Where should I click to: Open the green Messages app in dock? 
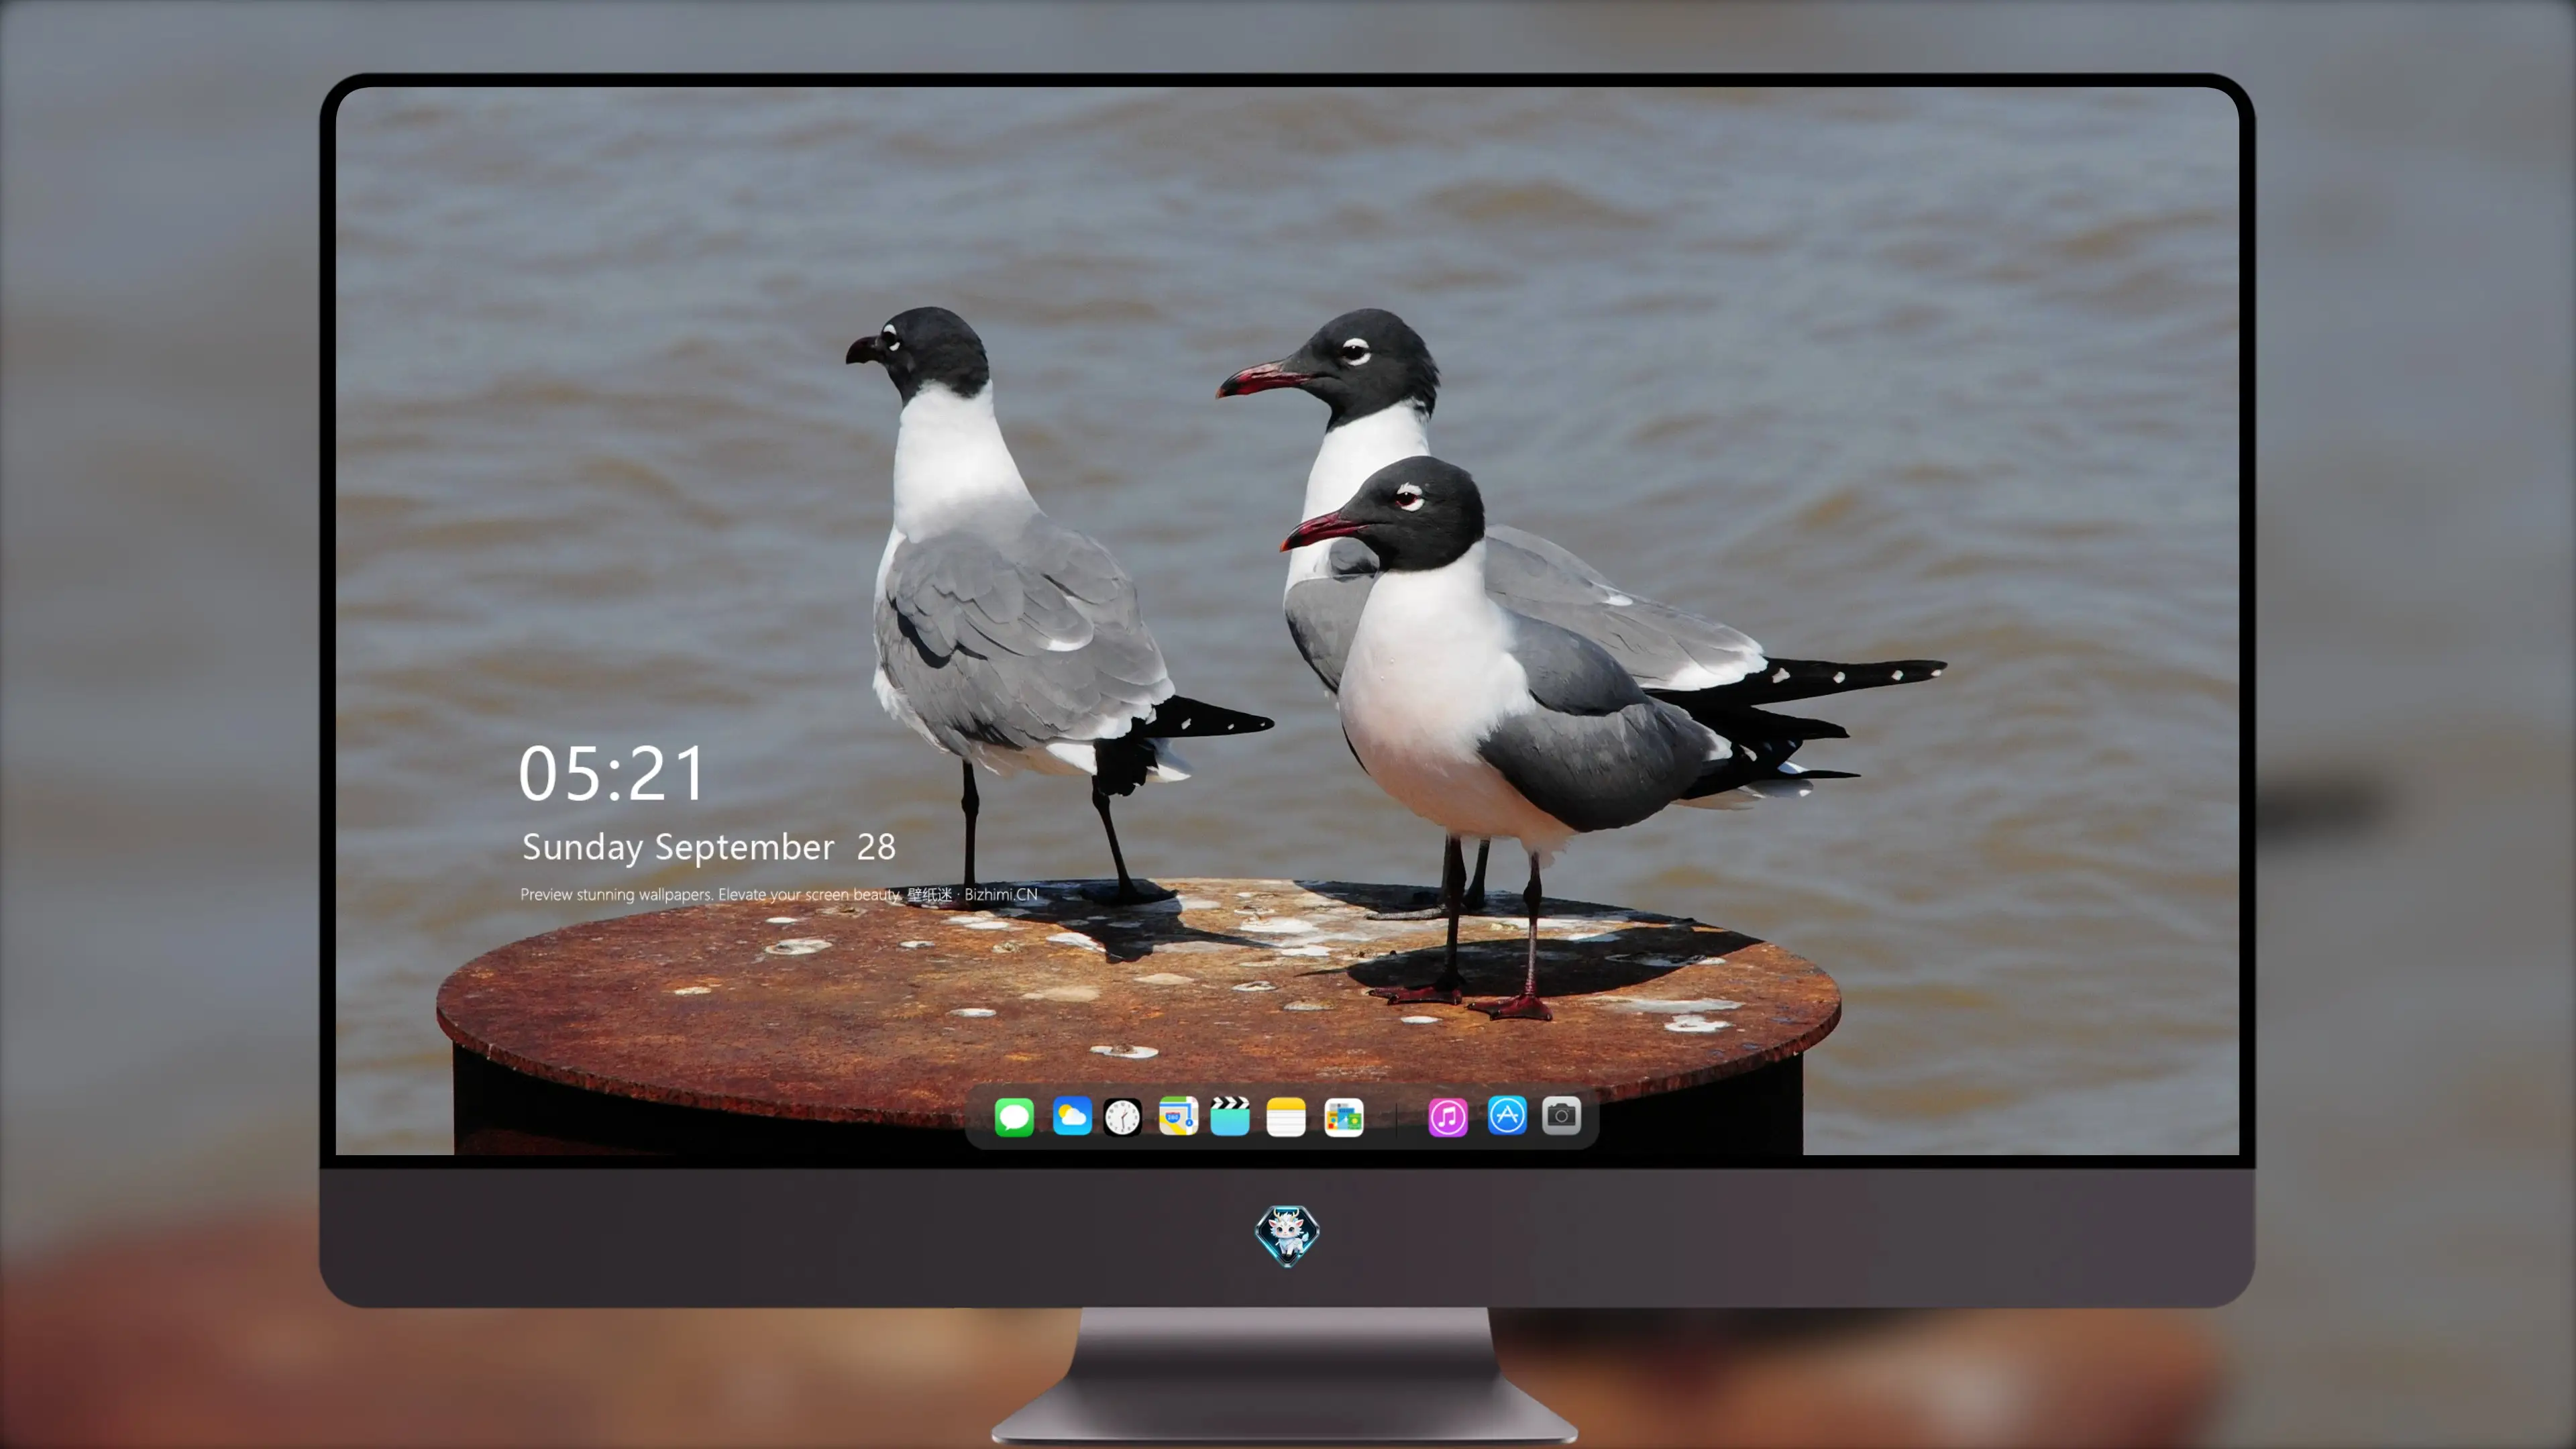[x=1014, y=1117]
